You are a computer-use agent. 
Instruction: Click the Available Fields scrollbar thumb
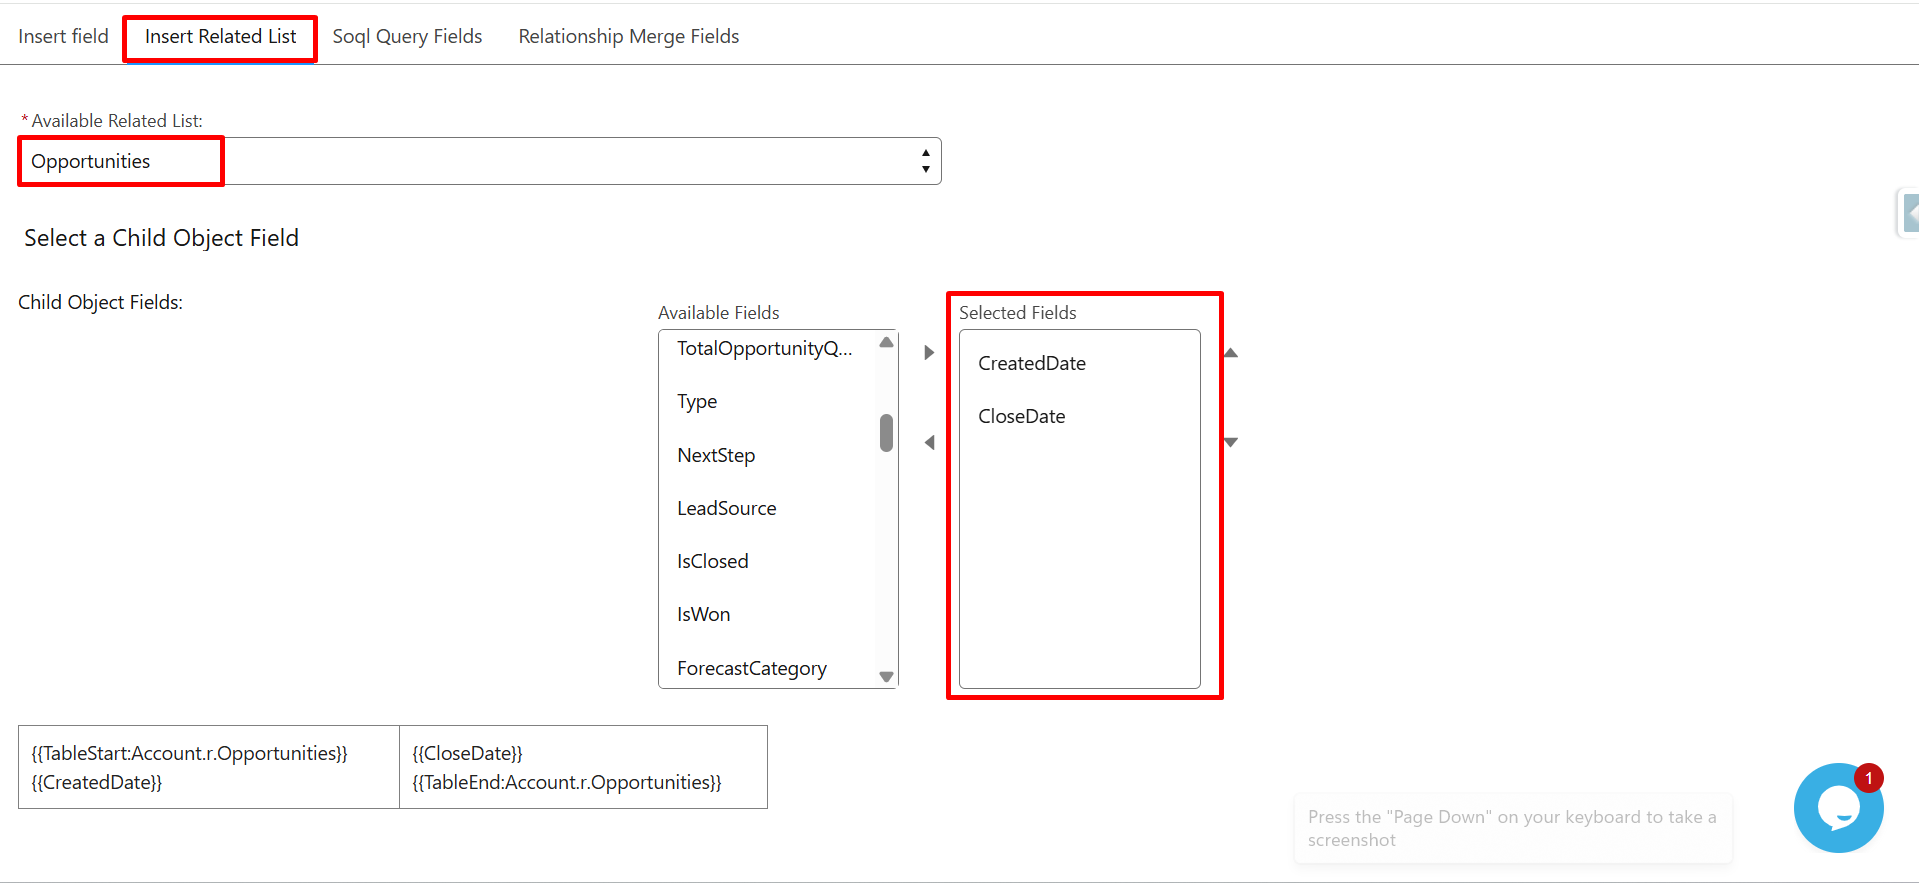(x=886, y=433)
